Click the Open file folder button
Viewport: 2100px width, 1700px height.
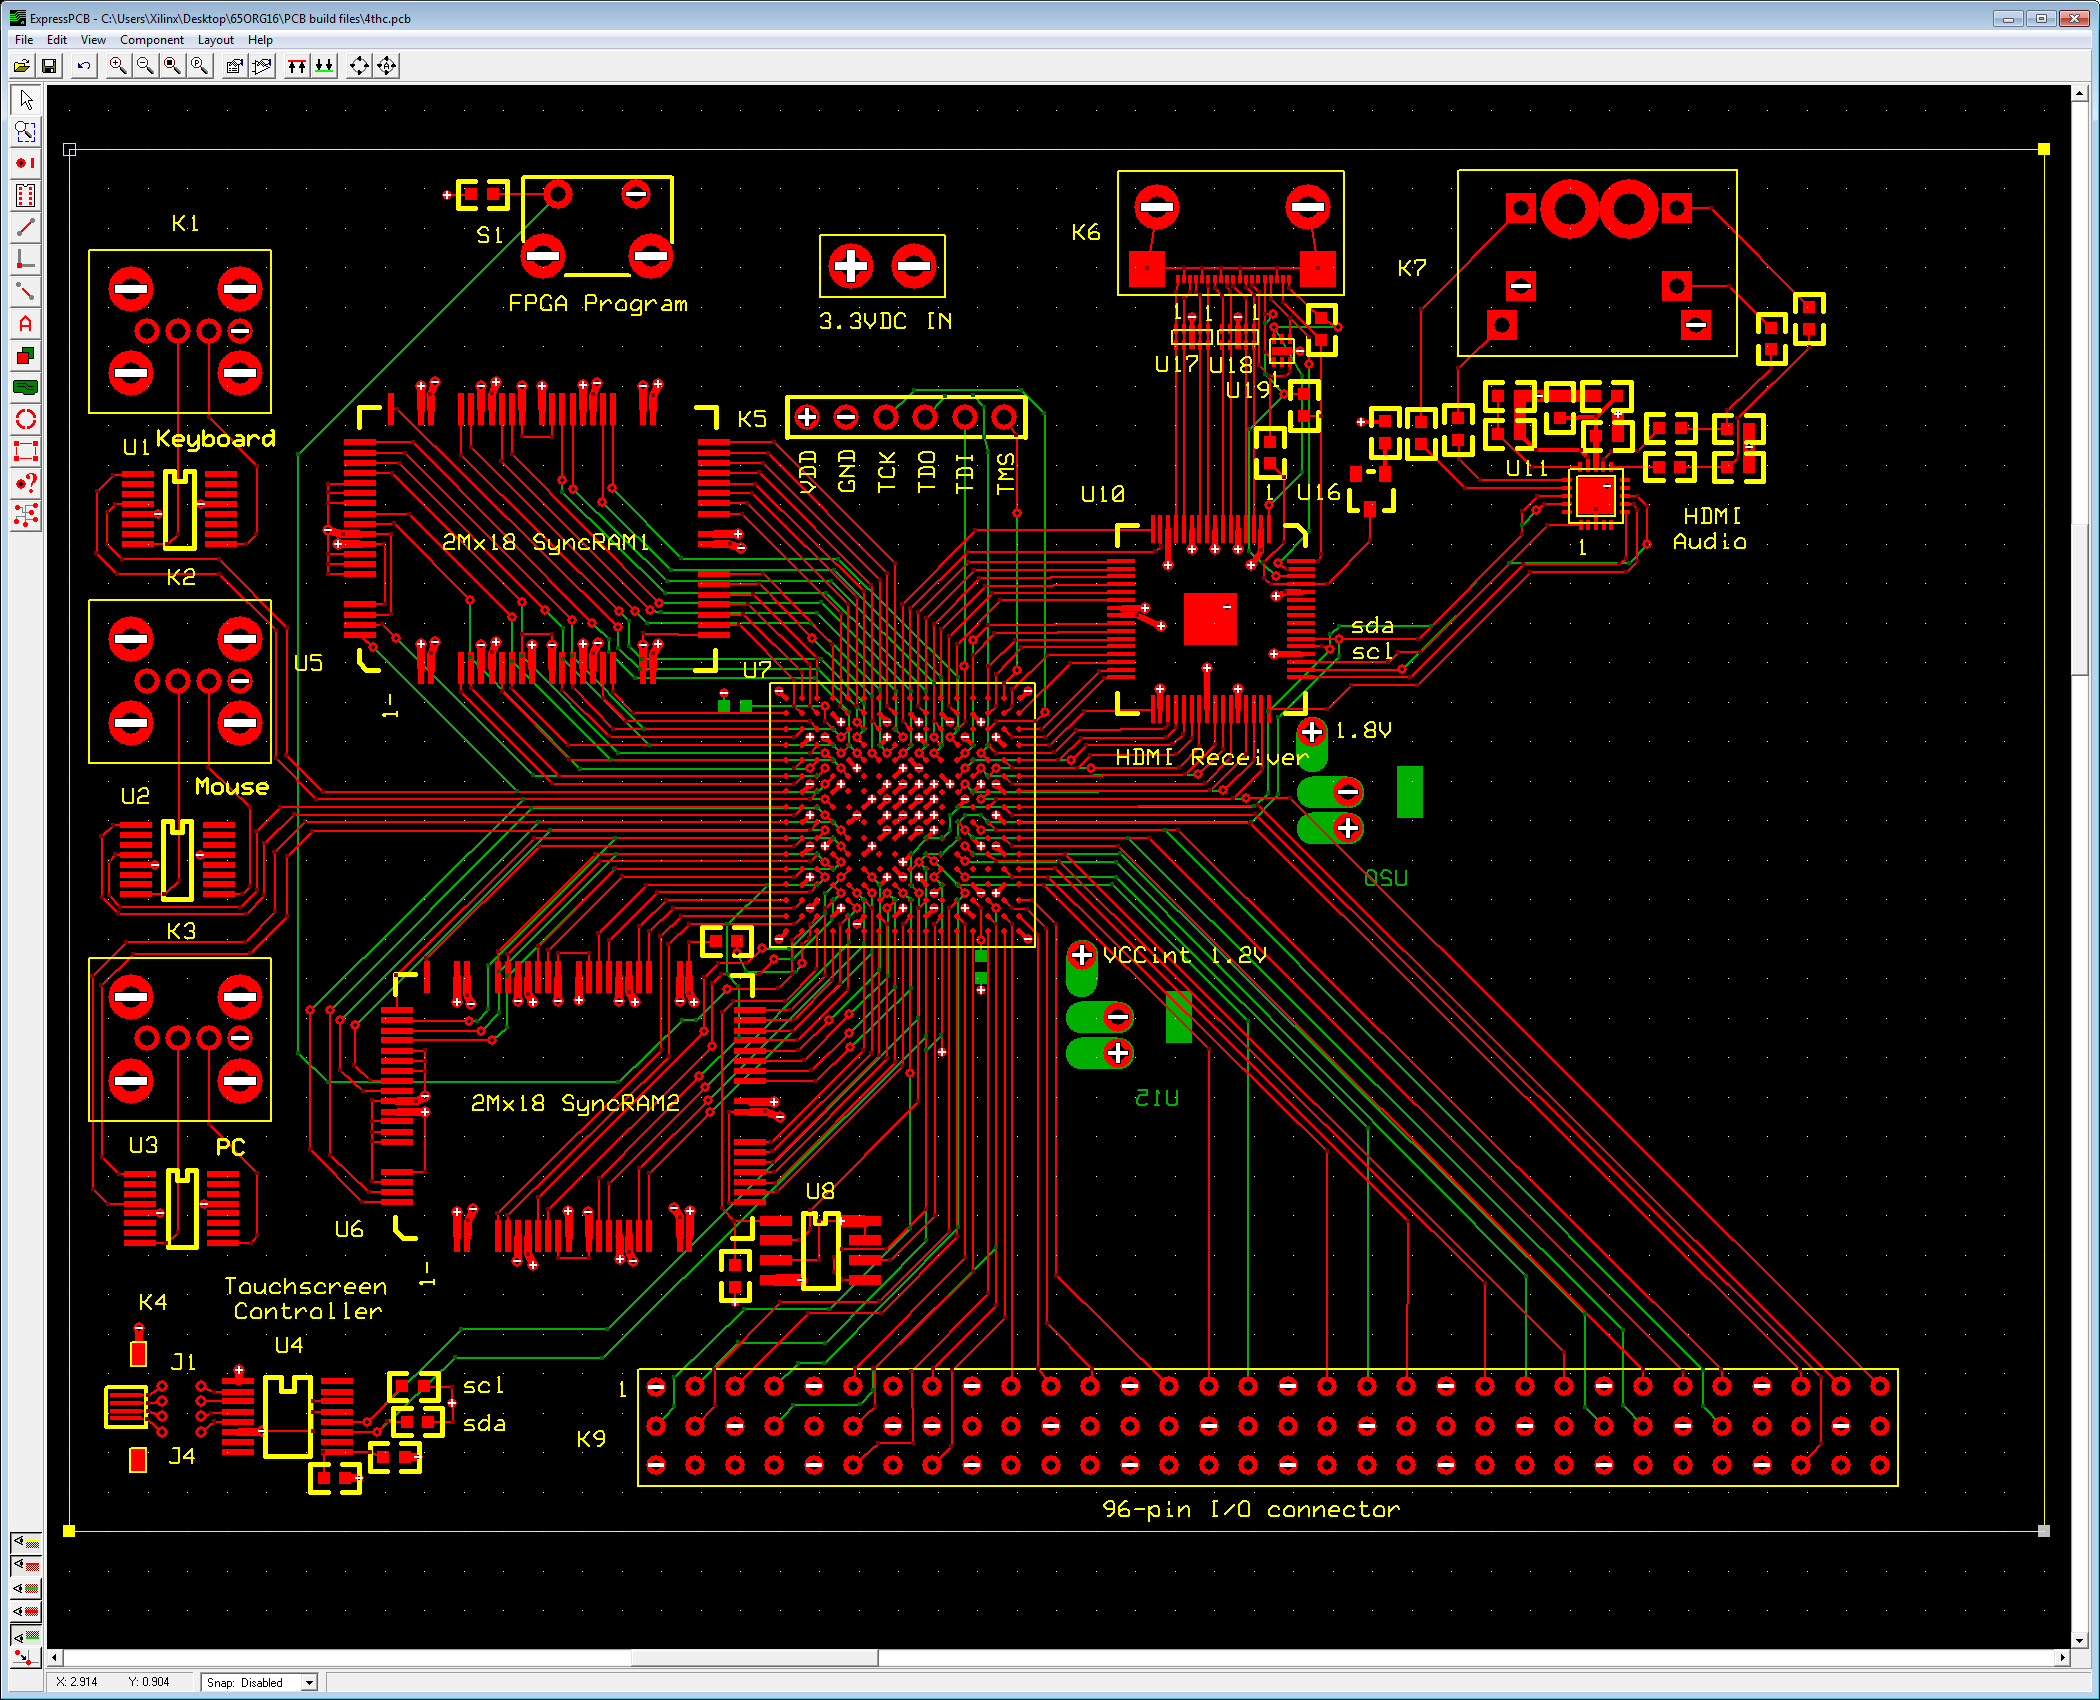pyautogui.click(x=22, y=66)
